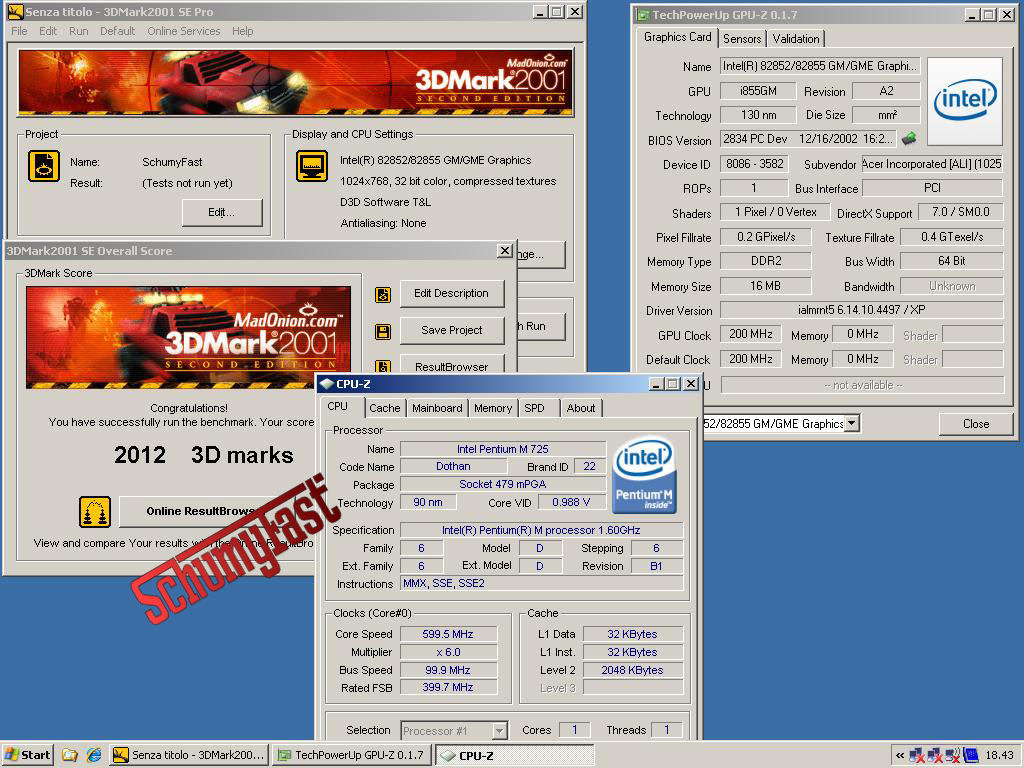
Task: Click the floppy disk icon beside Save Project
Action: pos(383,332)
